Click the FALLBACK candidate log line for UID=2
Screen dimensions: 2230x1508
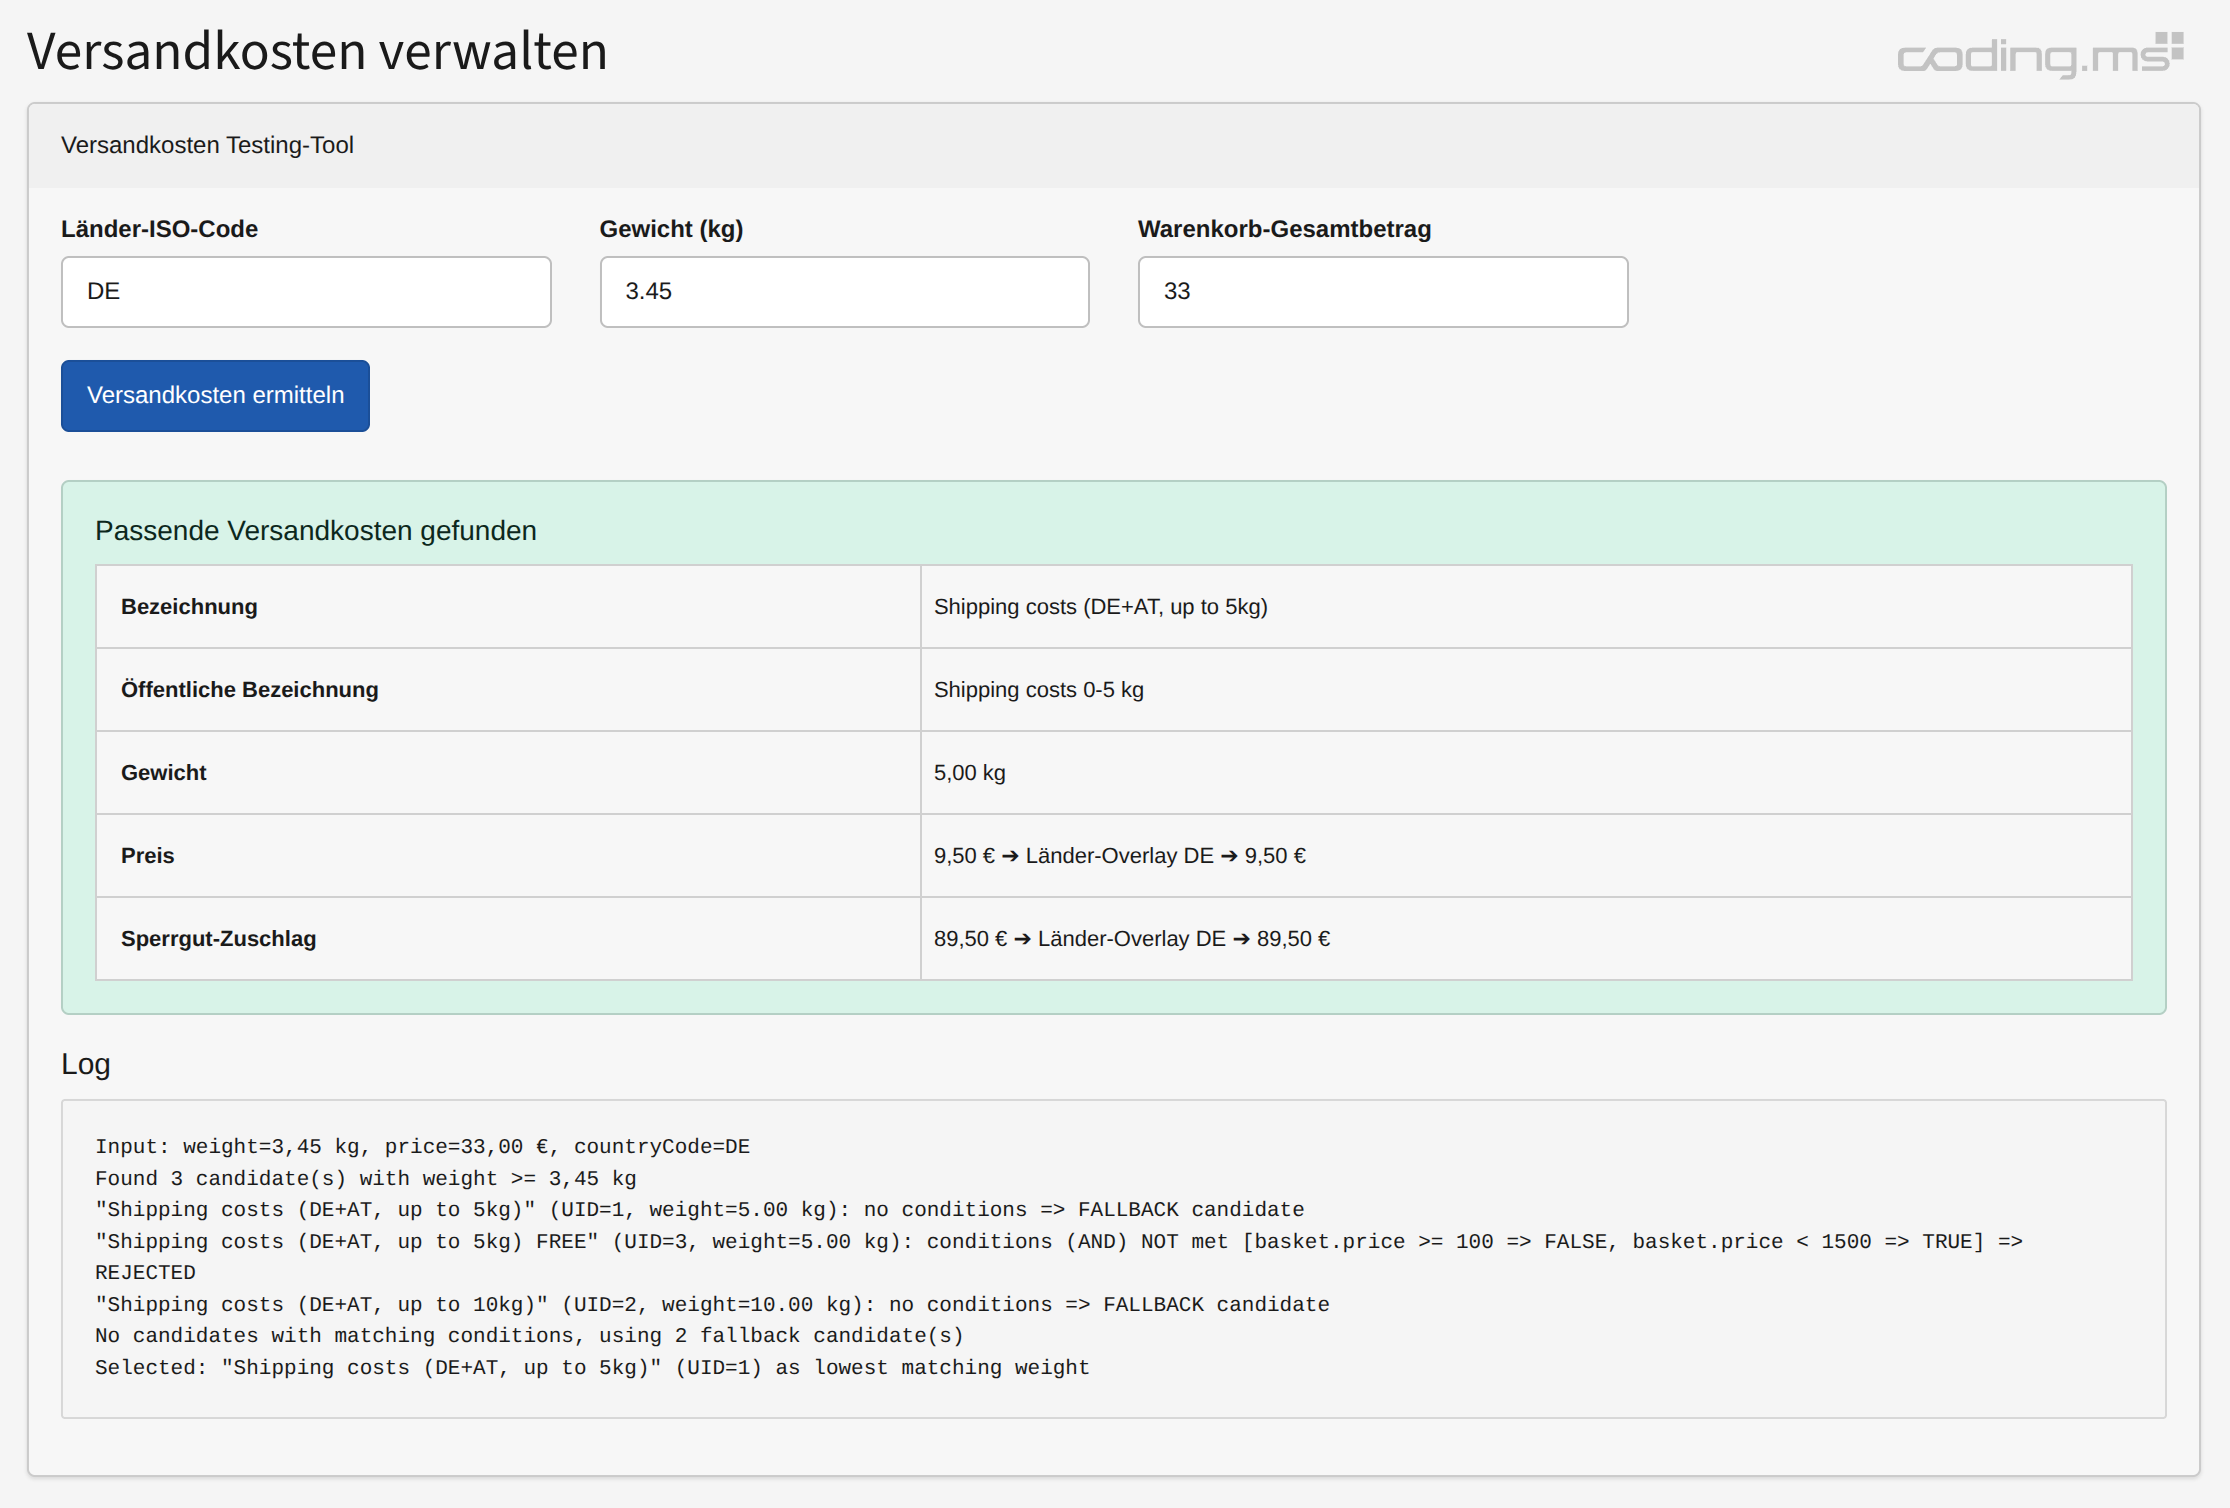click(x=711, y=1304)
